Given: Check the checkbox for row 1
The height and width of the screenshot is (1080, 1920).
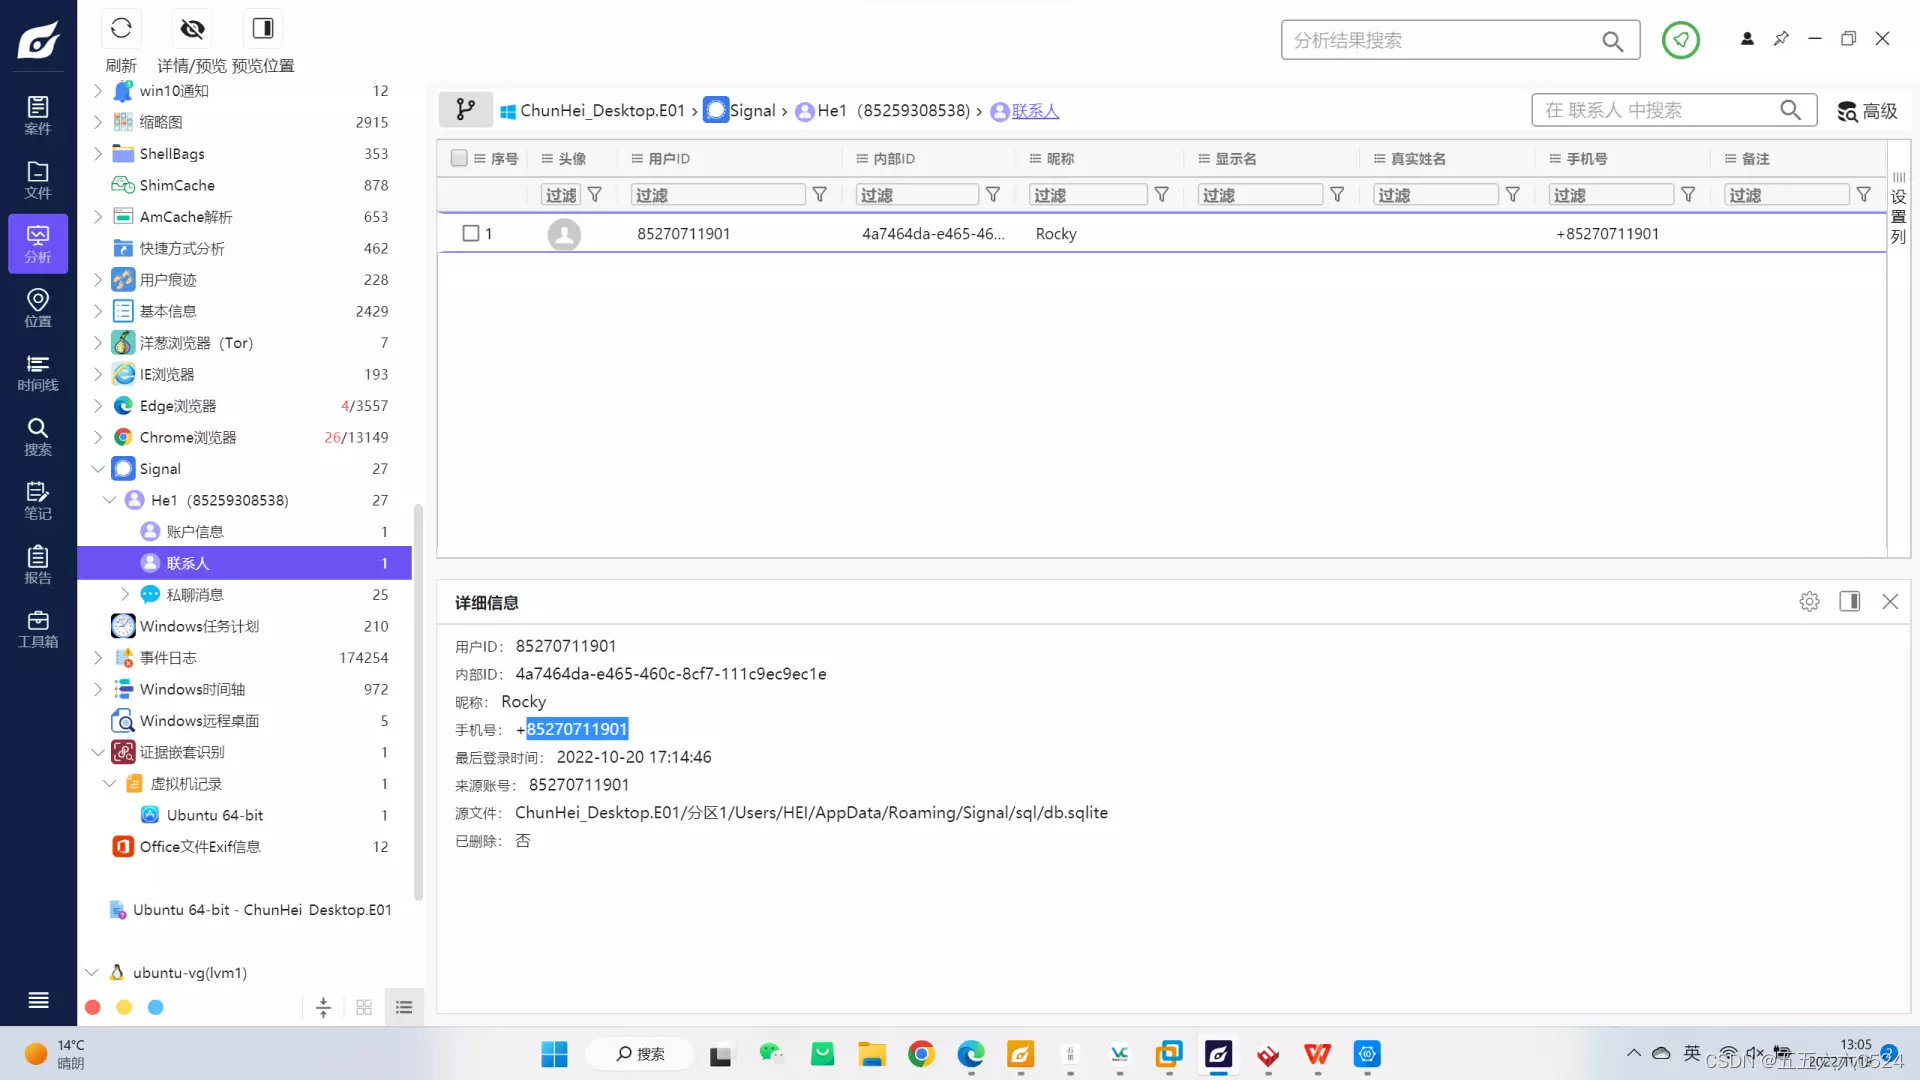Looking at the screenshot, I should click(471, 234).
